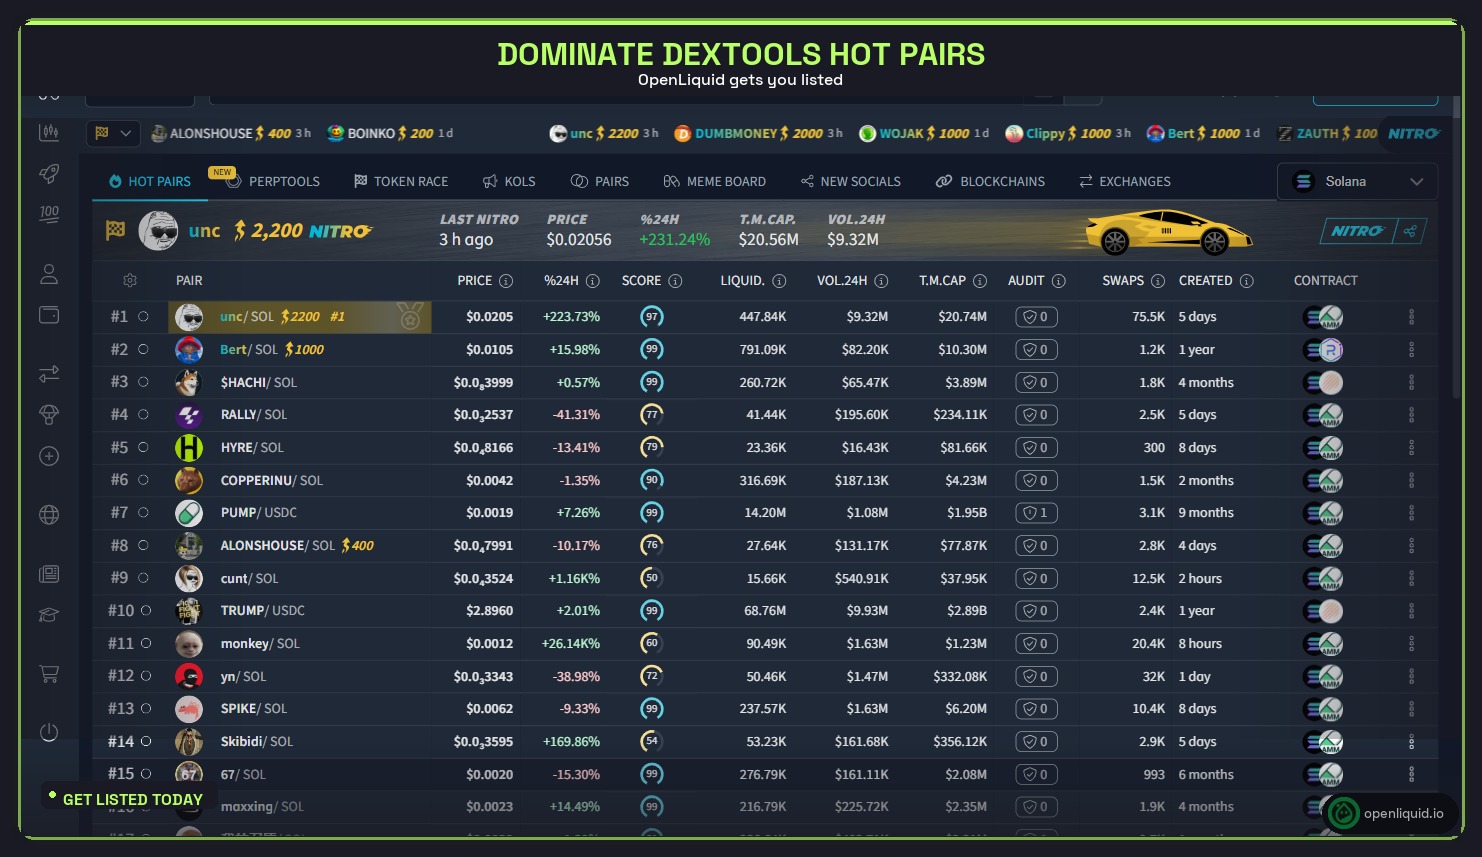Click the audit shield badge on the PUMP row
1482x857 pixels.
1036,512
